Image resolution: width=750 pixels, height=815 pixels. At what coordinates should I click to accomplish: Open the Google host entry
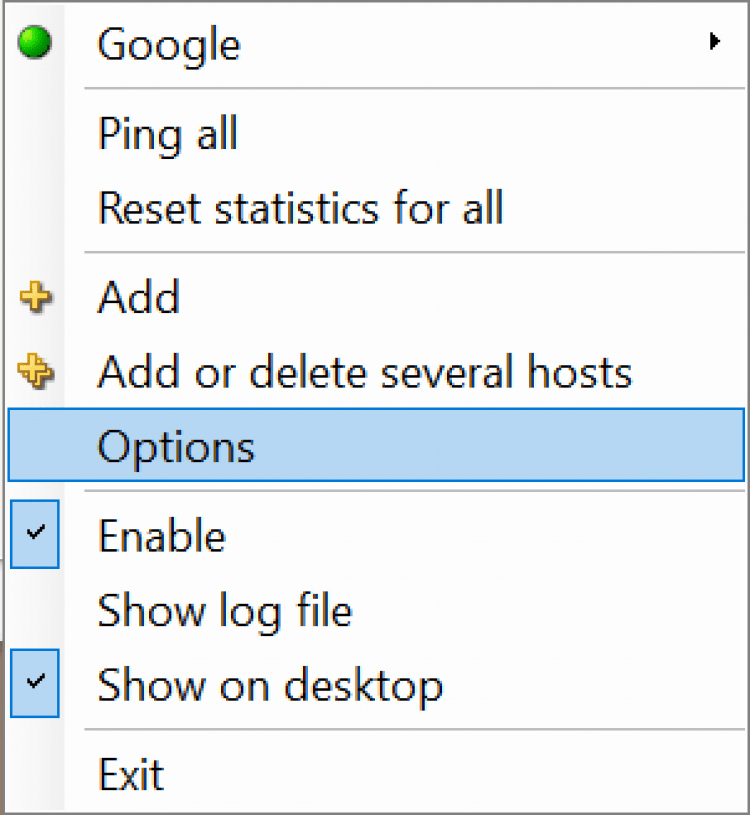[x=169, y=45]
